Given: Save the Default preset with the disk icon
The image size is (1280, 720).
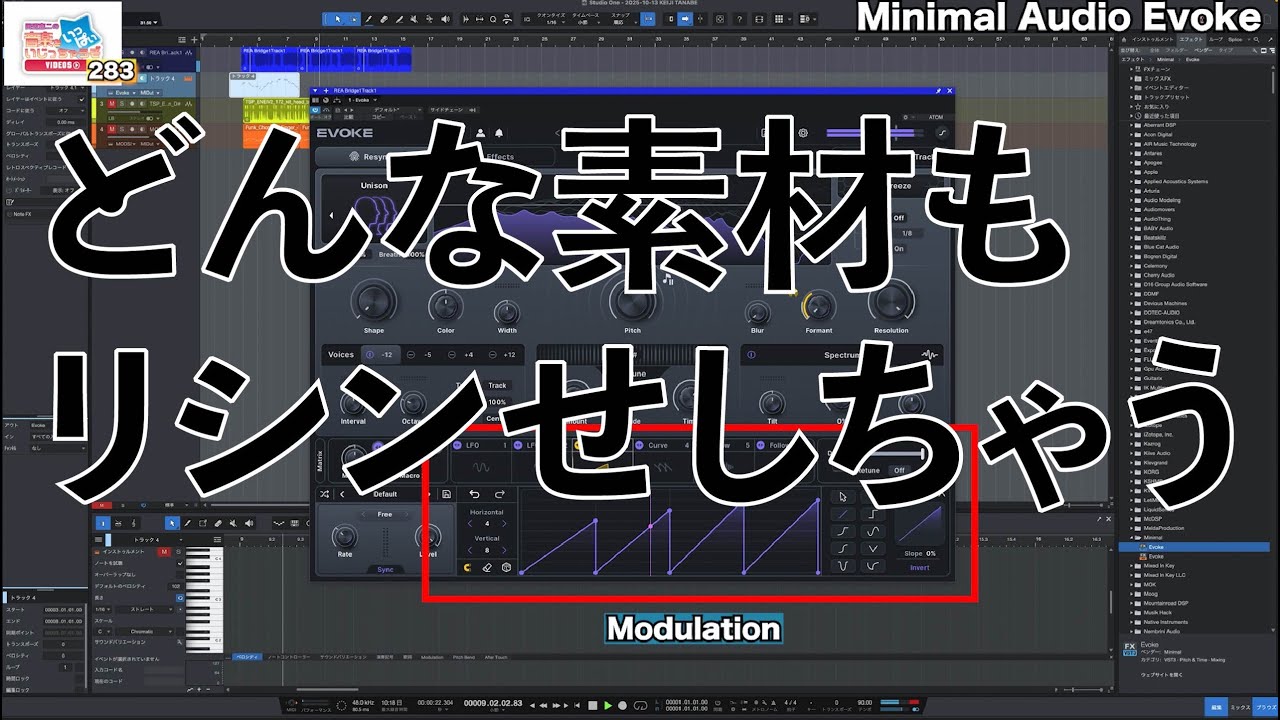Looking at the screenshot, I should tap(446, 494).
